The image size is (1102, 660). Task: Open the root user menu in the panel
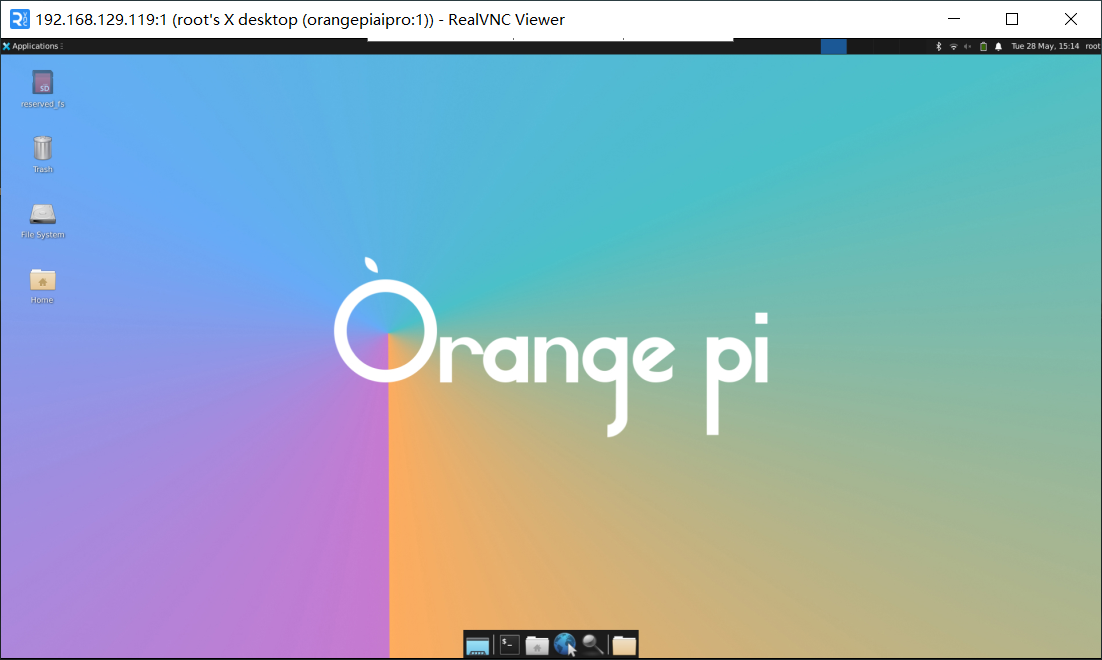1092,46
